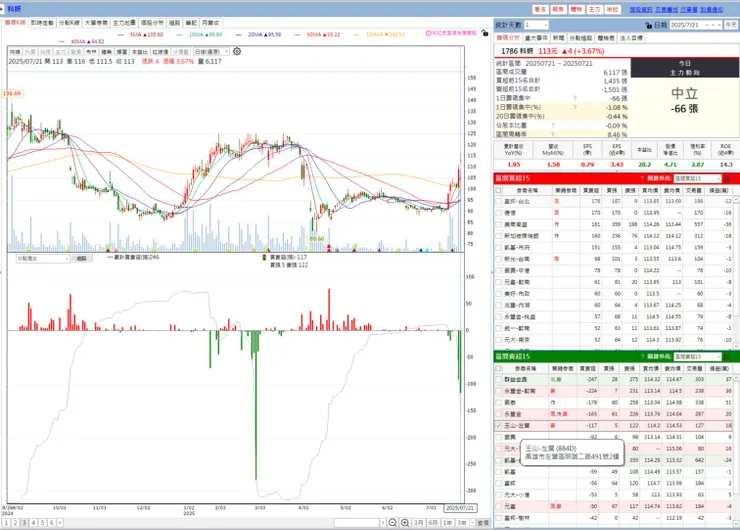Check the 美商高盛 broker row checkbox
Image resolution: width=740 pixels, height=530 pixels.
(x=498, y=224)
